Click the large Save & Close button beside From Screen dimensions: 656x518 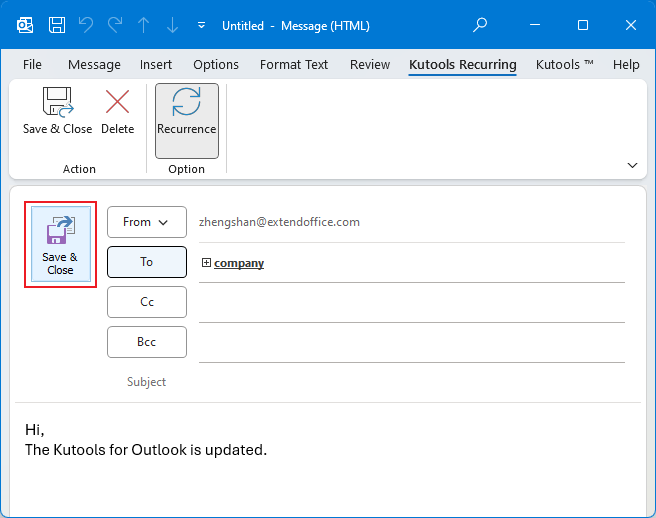61,244
